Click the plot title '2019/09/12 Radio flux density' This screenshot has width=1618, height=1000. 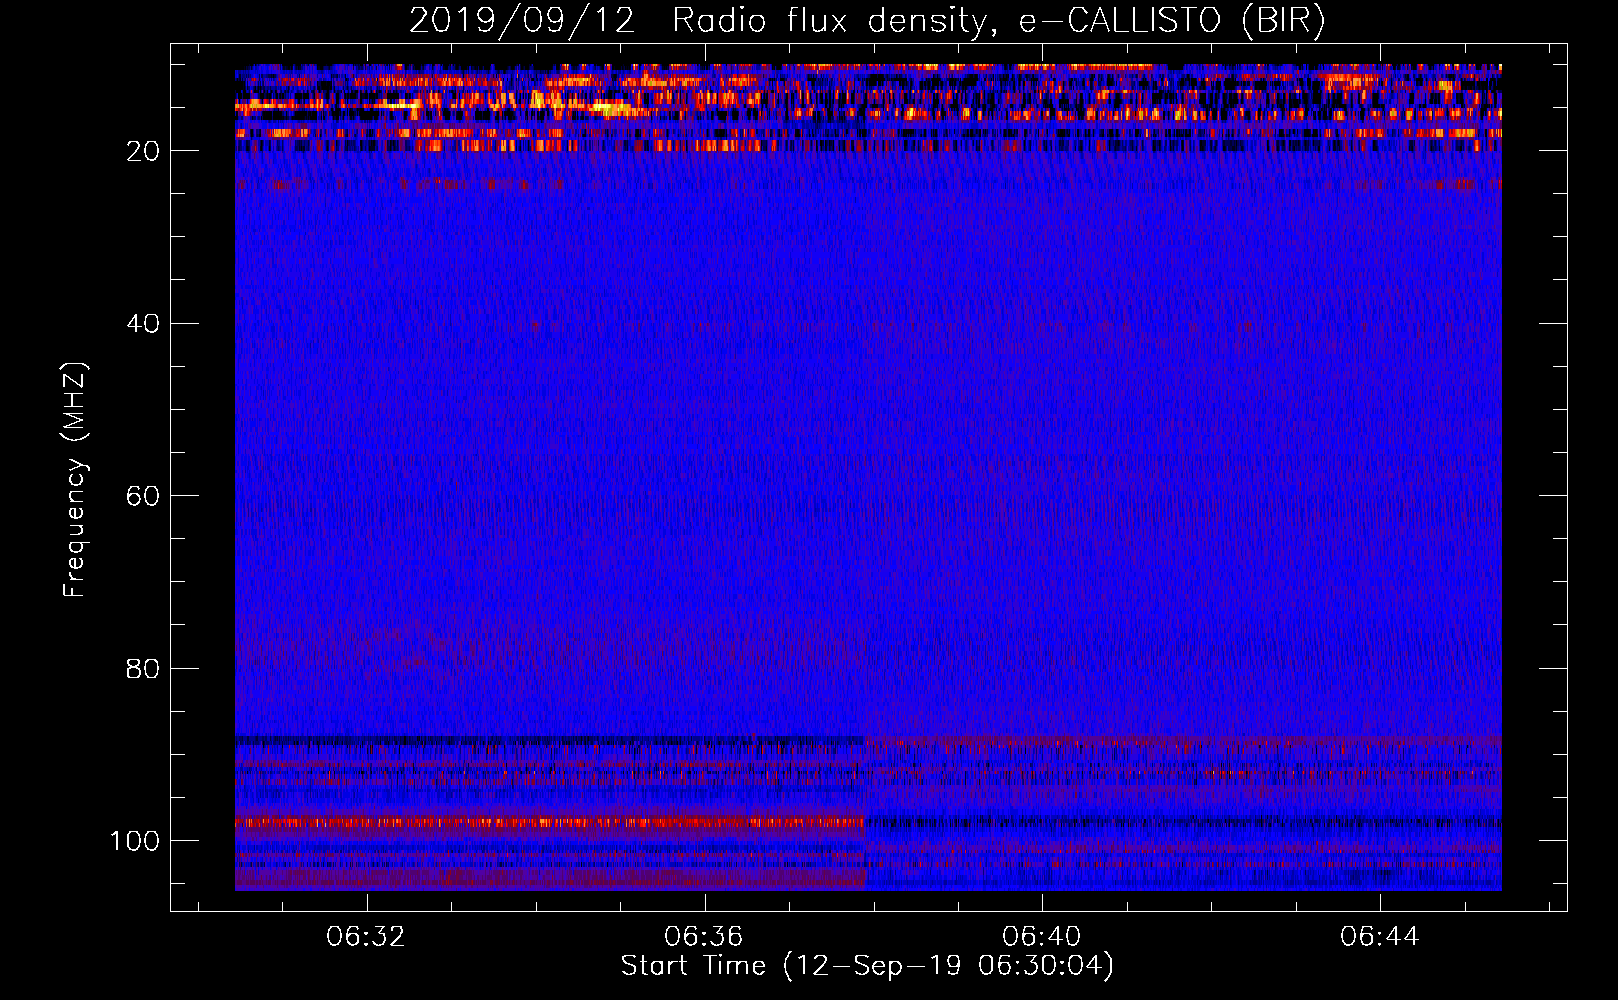pos(867,20)
